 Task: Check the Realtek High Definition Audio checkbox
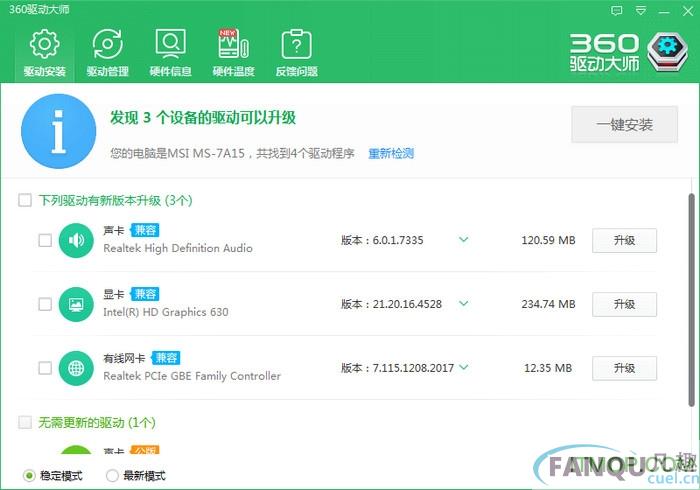(44, 241)
